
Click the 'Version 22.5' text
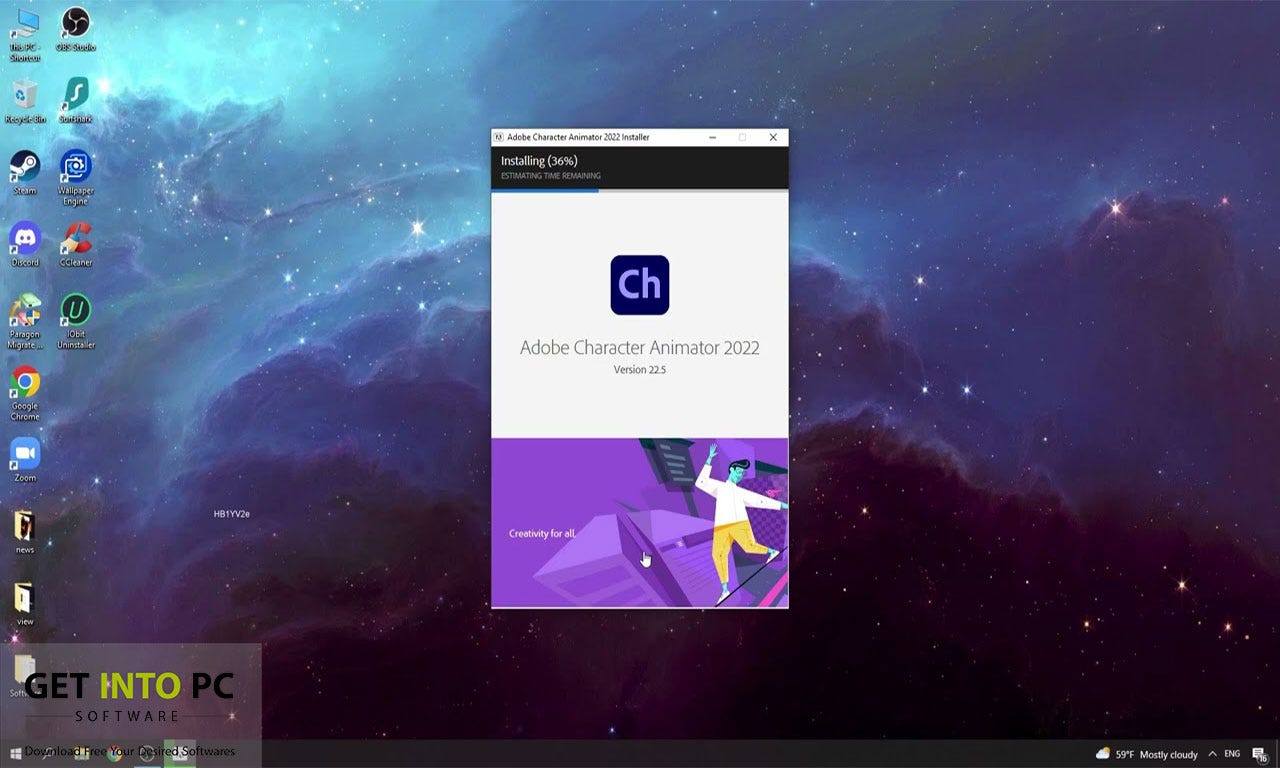tap(640, 370)
